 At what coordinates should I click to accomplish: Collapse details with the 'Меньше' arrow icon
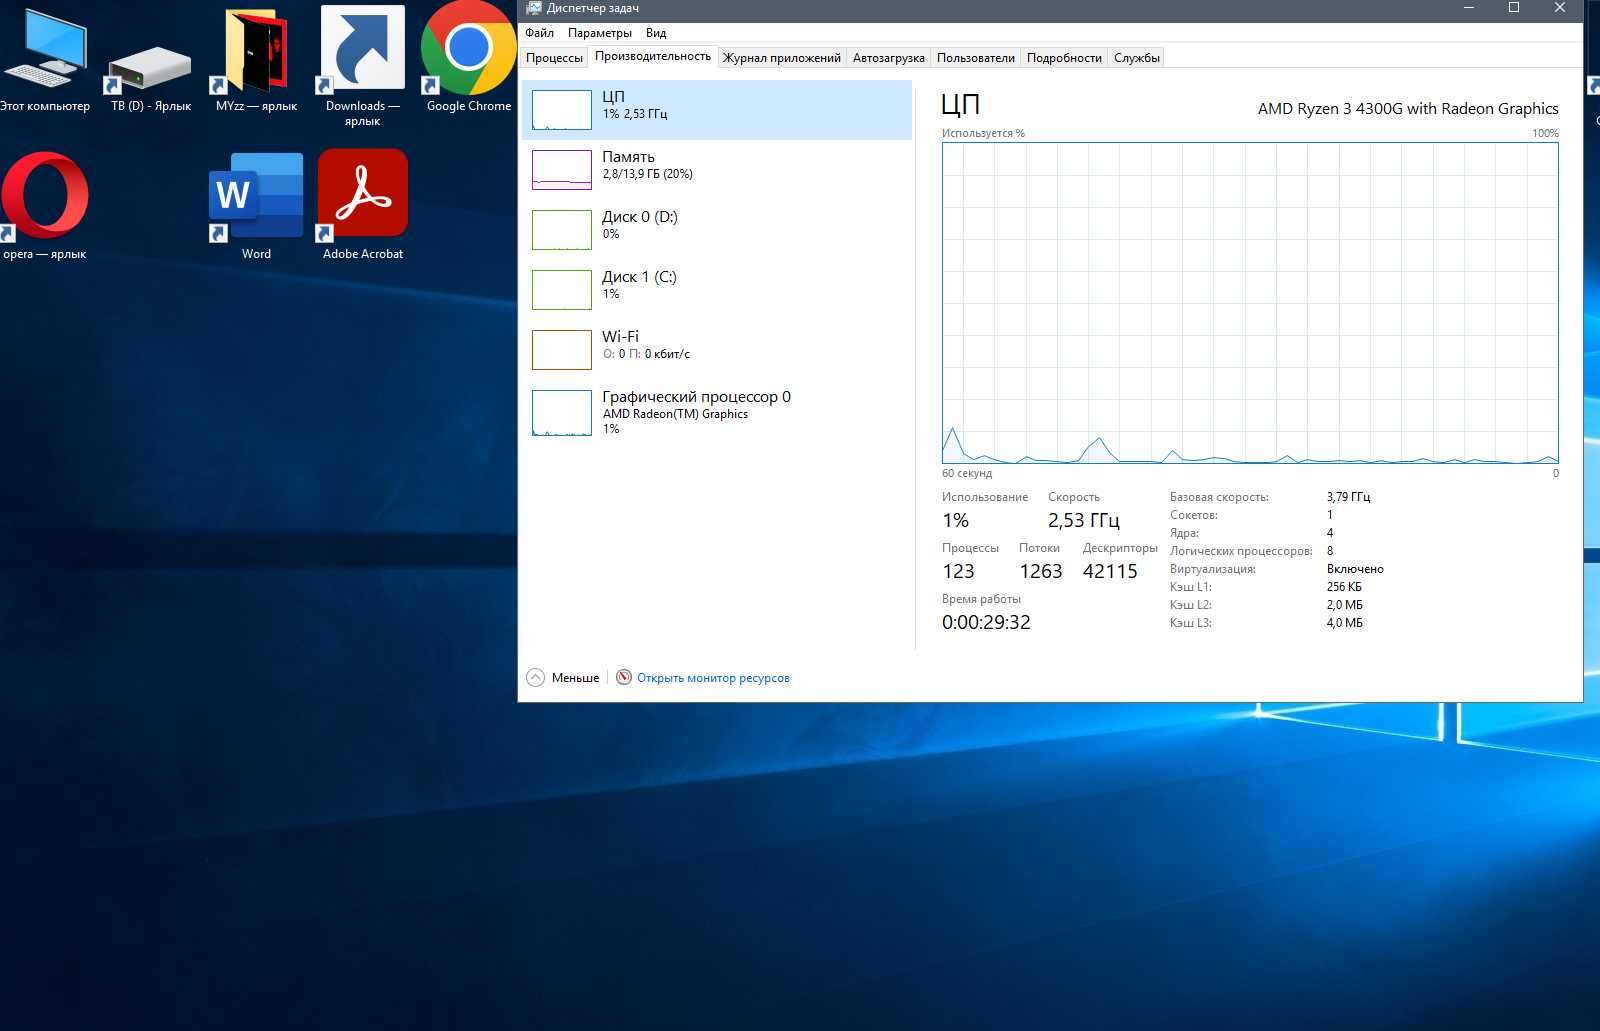536,677
